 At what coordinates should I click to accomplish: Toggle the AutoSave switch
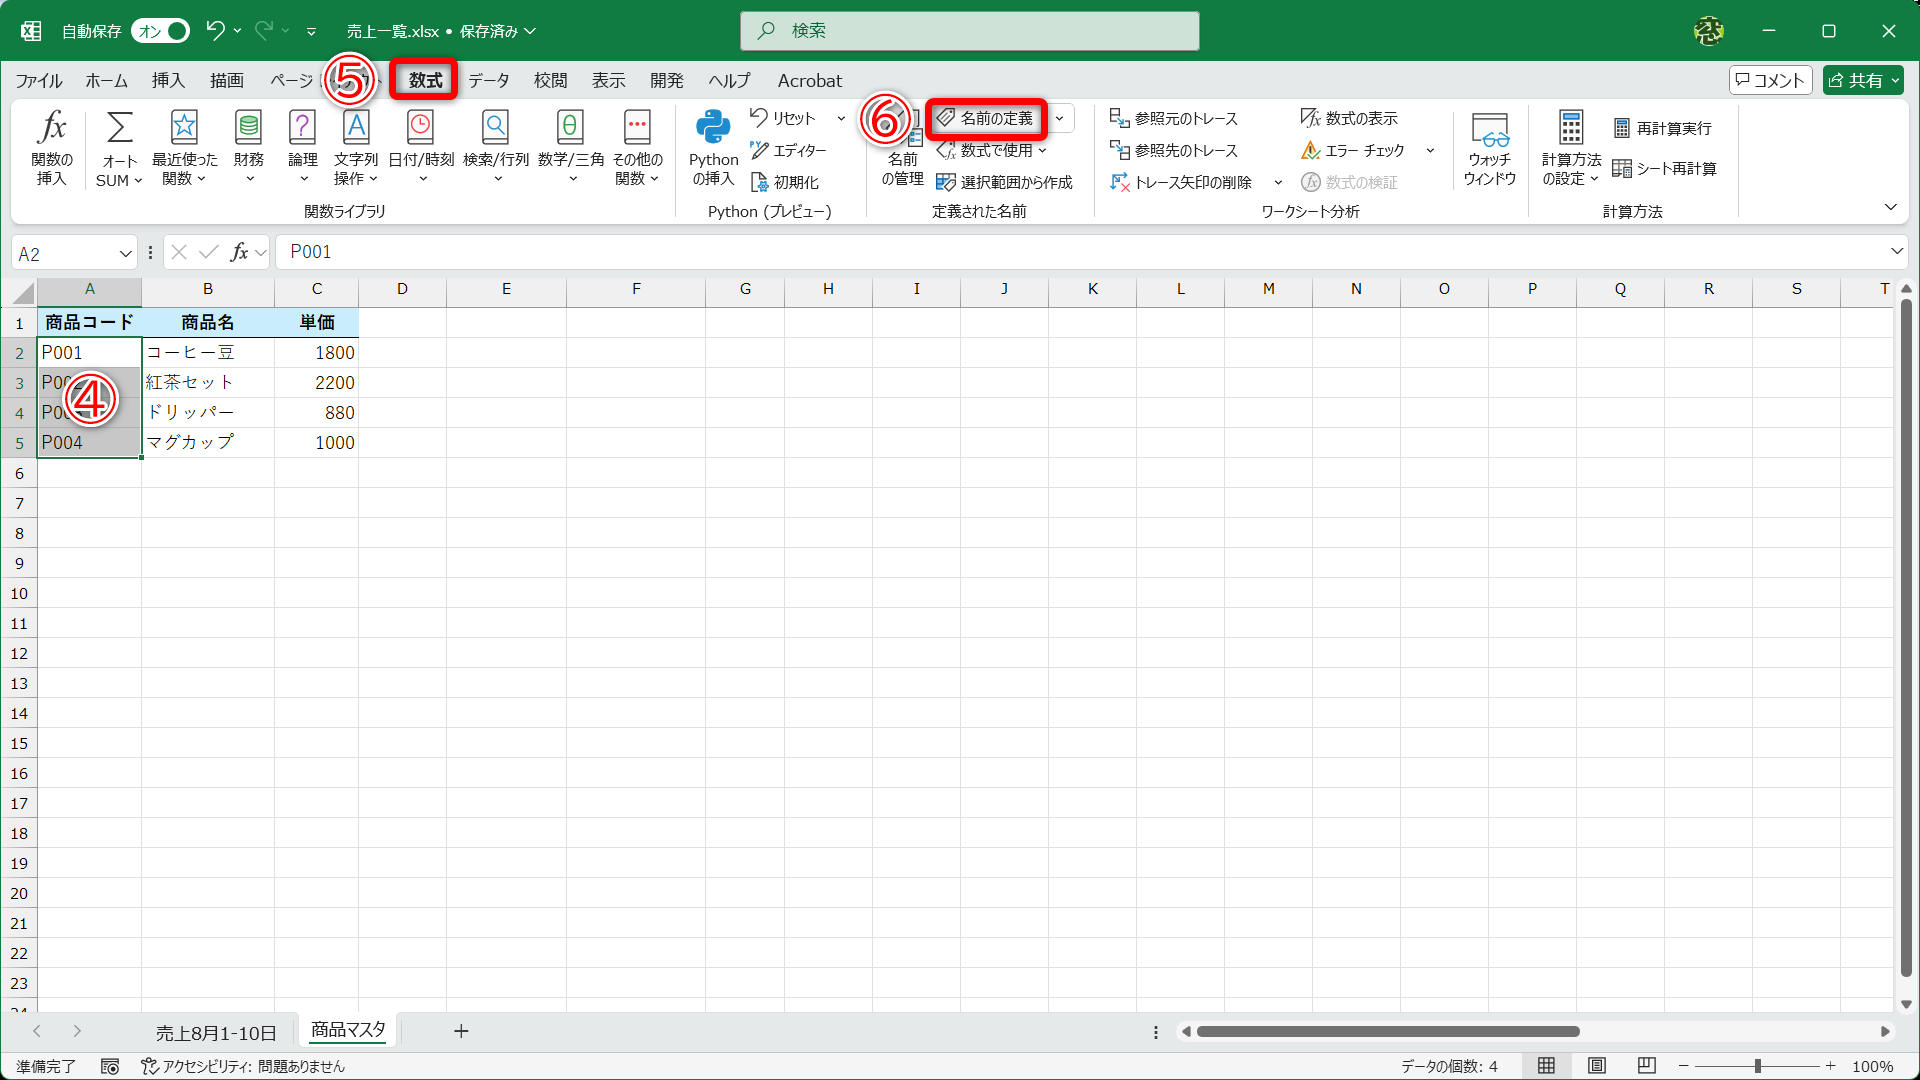point(161,31)
